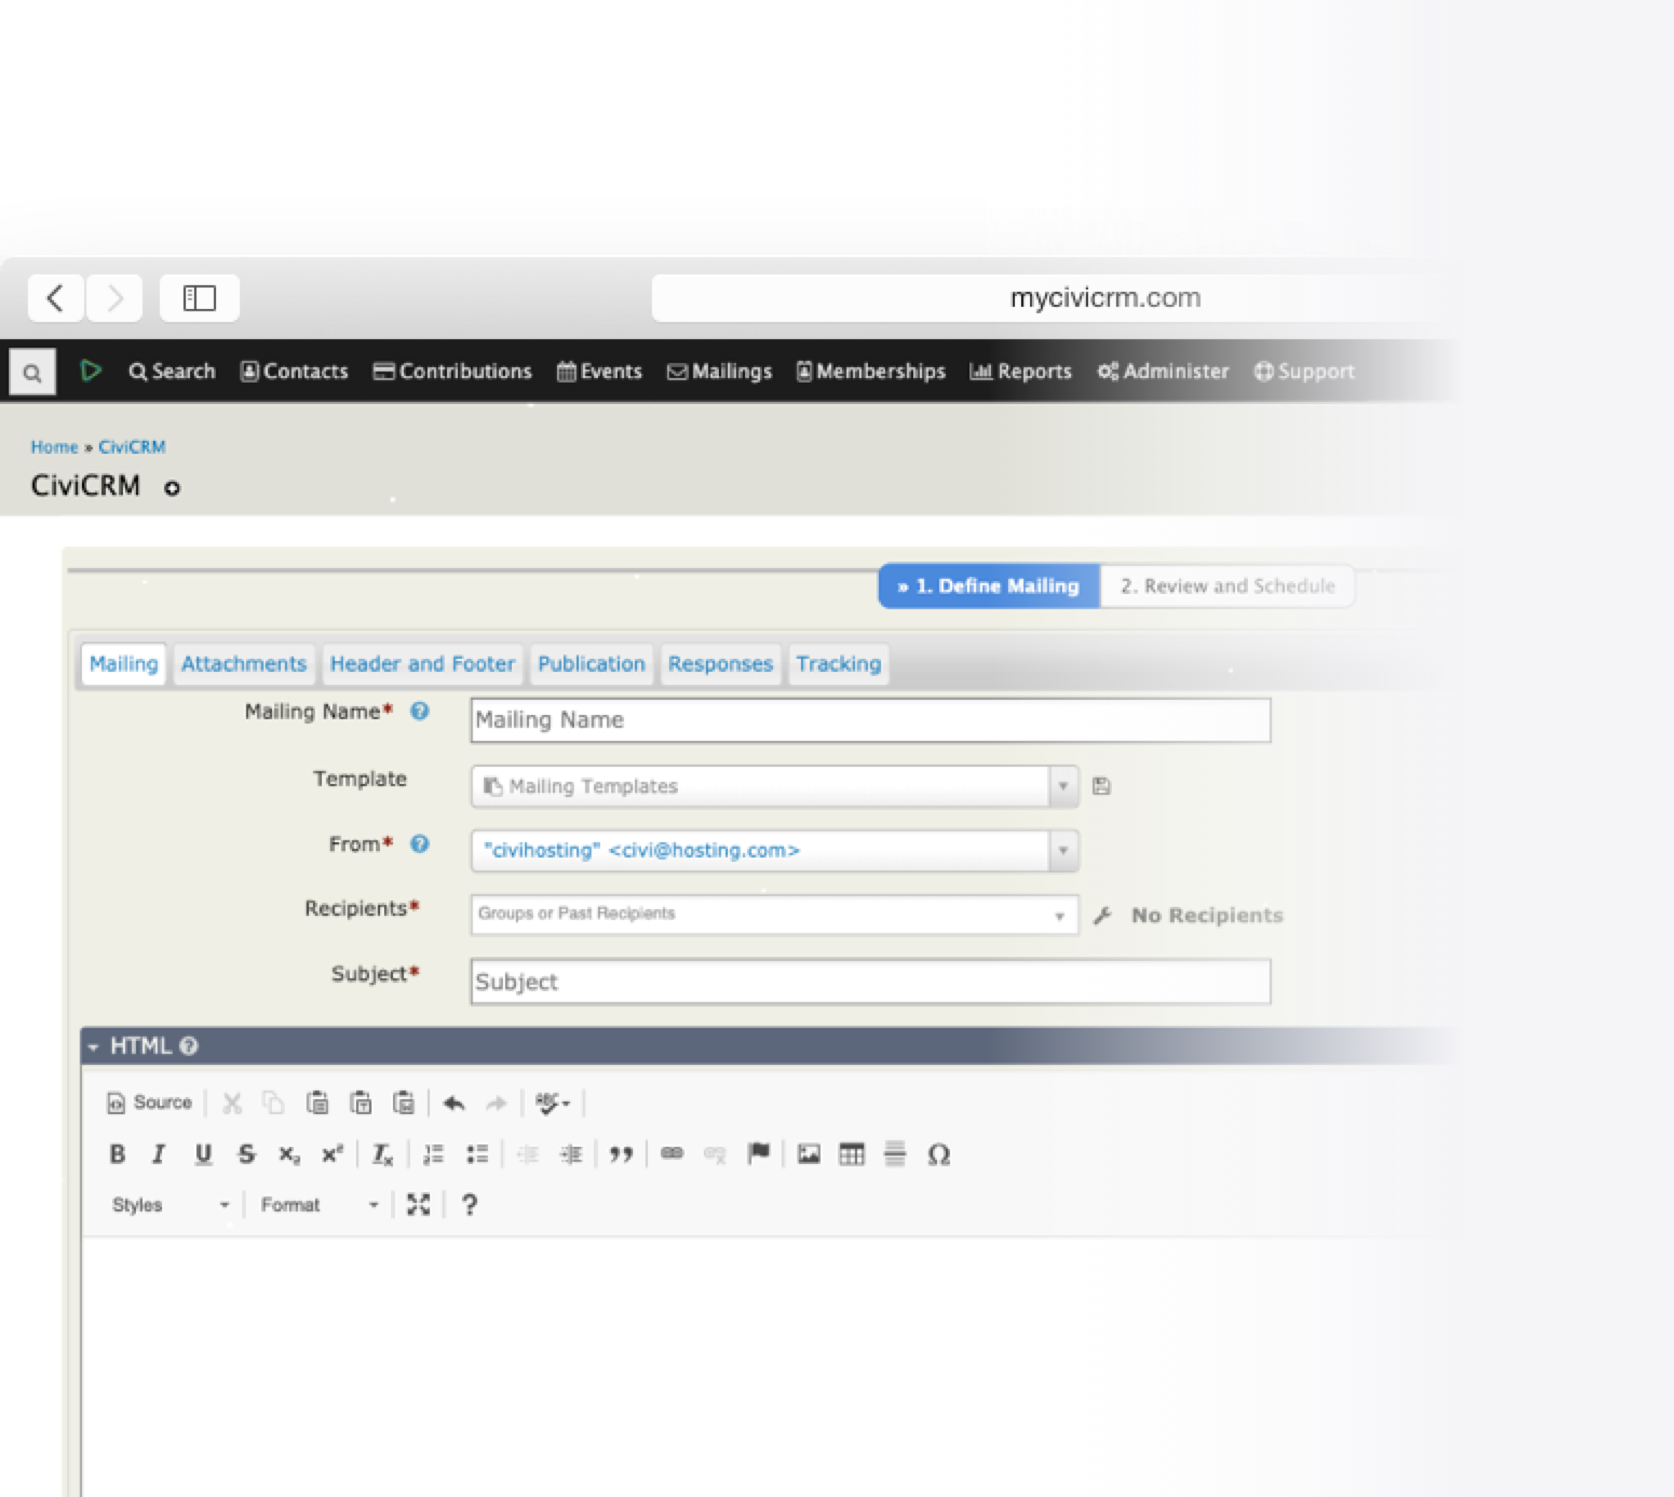Click the Mailing Name input field

tap(870, 720)
